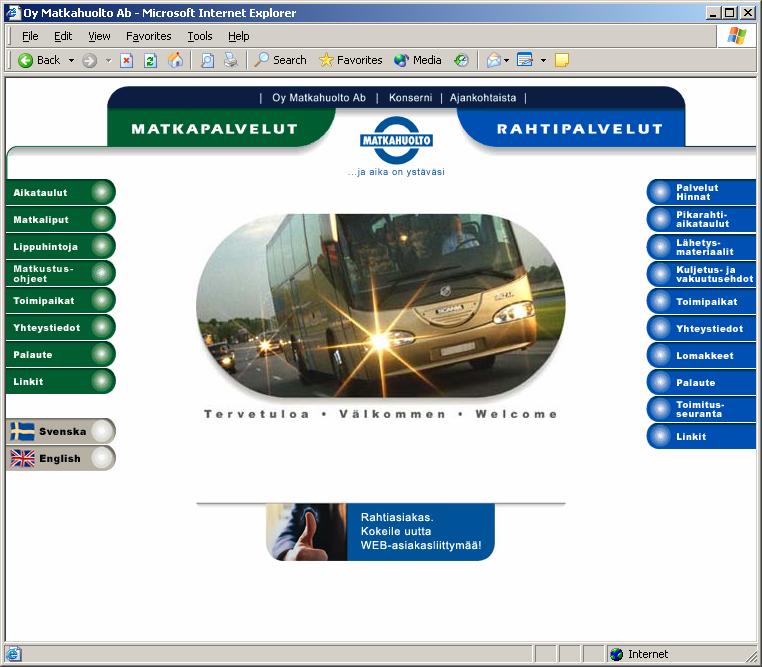762x667 pixels.
Task: Open Kuljetus- ja vakuutusehdot button
Action: tap(701, 274)
